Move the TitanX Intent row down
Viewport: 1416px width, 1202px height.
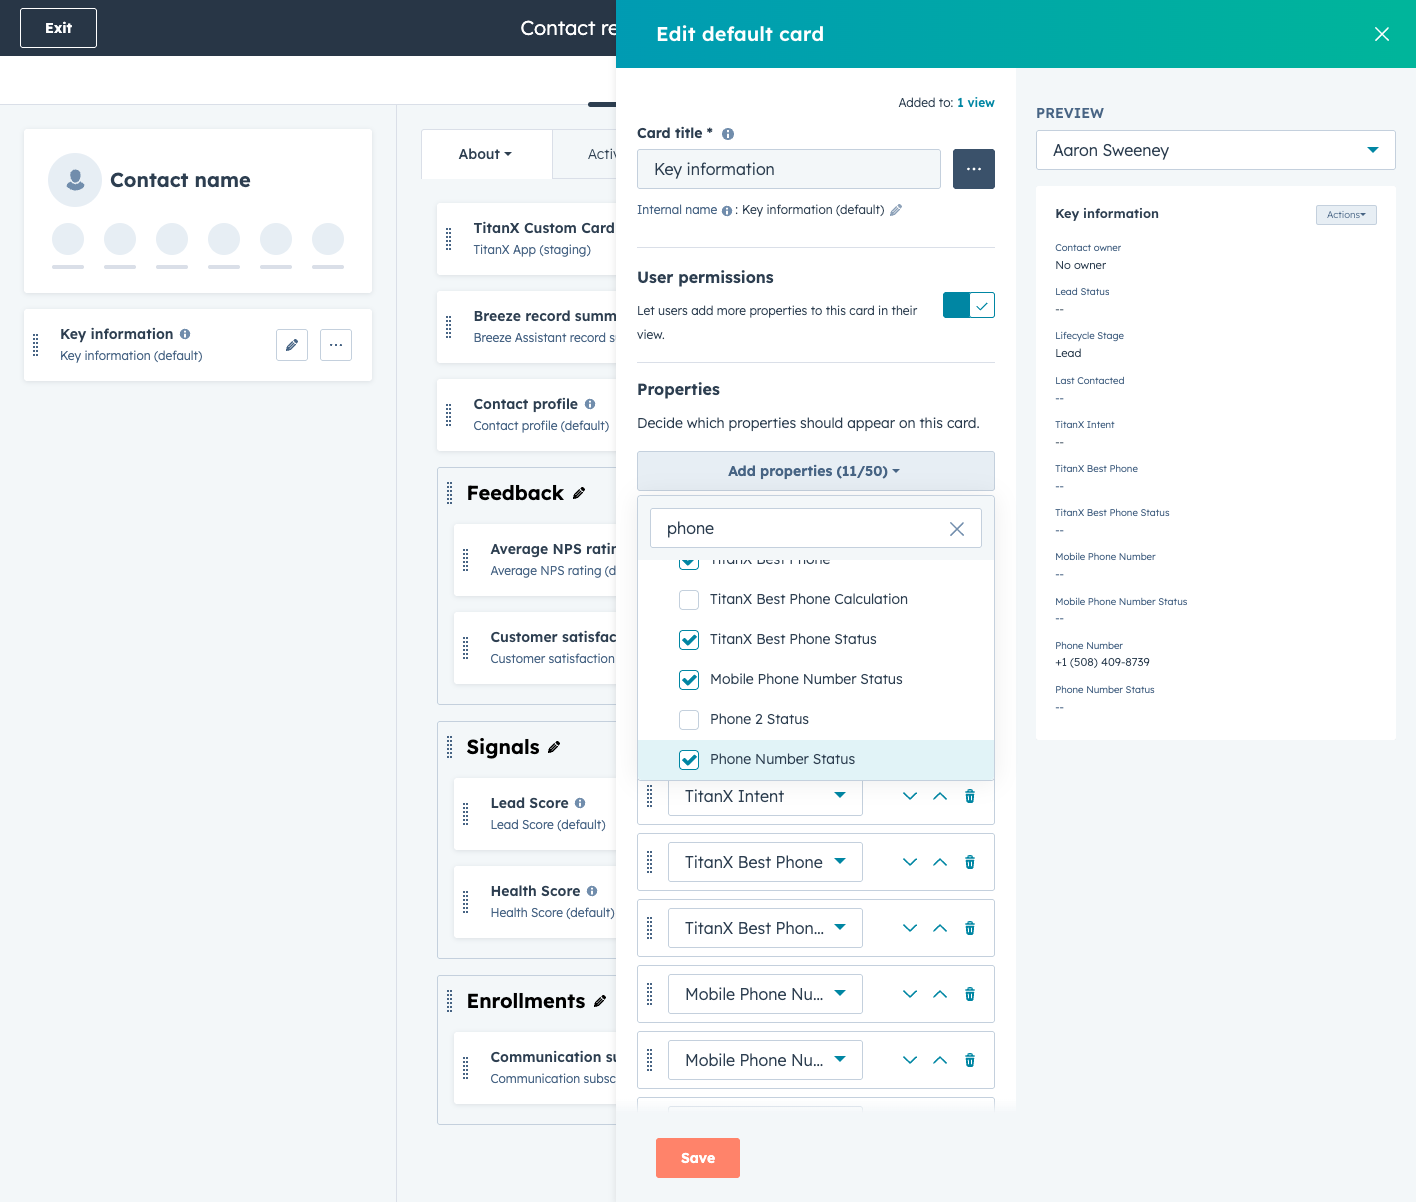(x=910, y=796)
